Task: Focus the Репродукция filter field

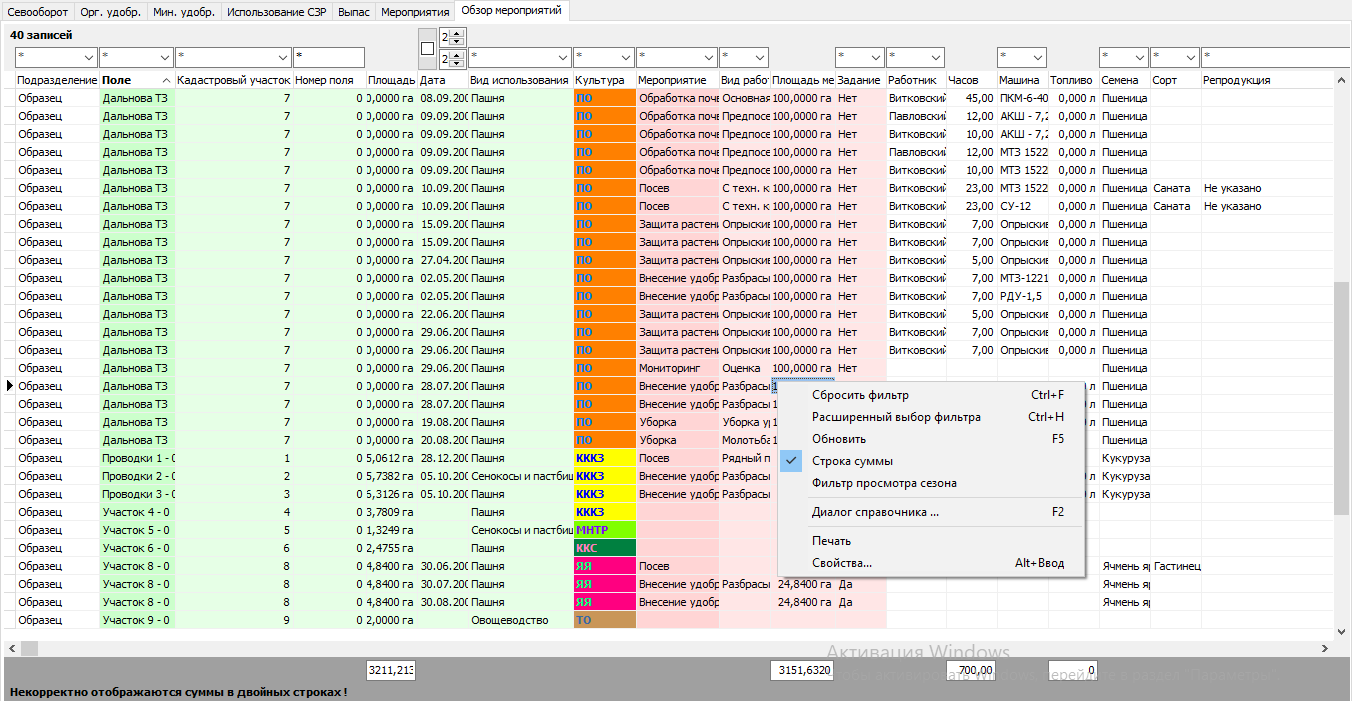Action: (1276, 58)
